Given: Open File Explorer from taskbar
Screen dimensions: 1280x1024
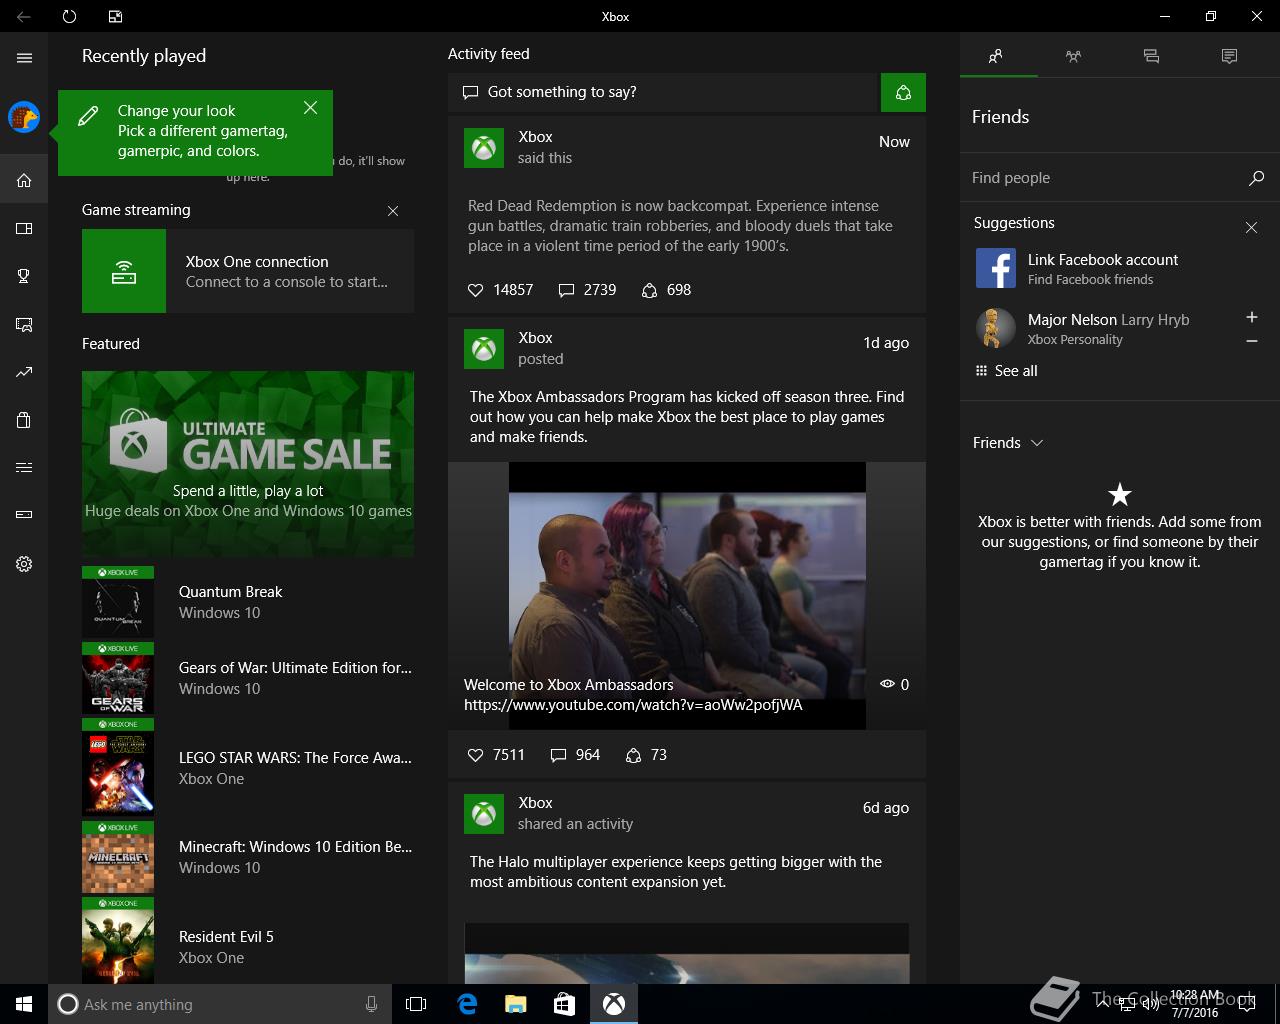Looking at the screenshot, I should (515, 1004).
